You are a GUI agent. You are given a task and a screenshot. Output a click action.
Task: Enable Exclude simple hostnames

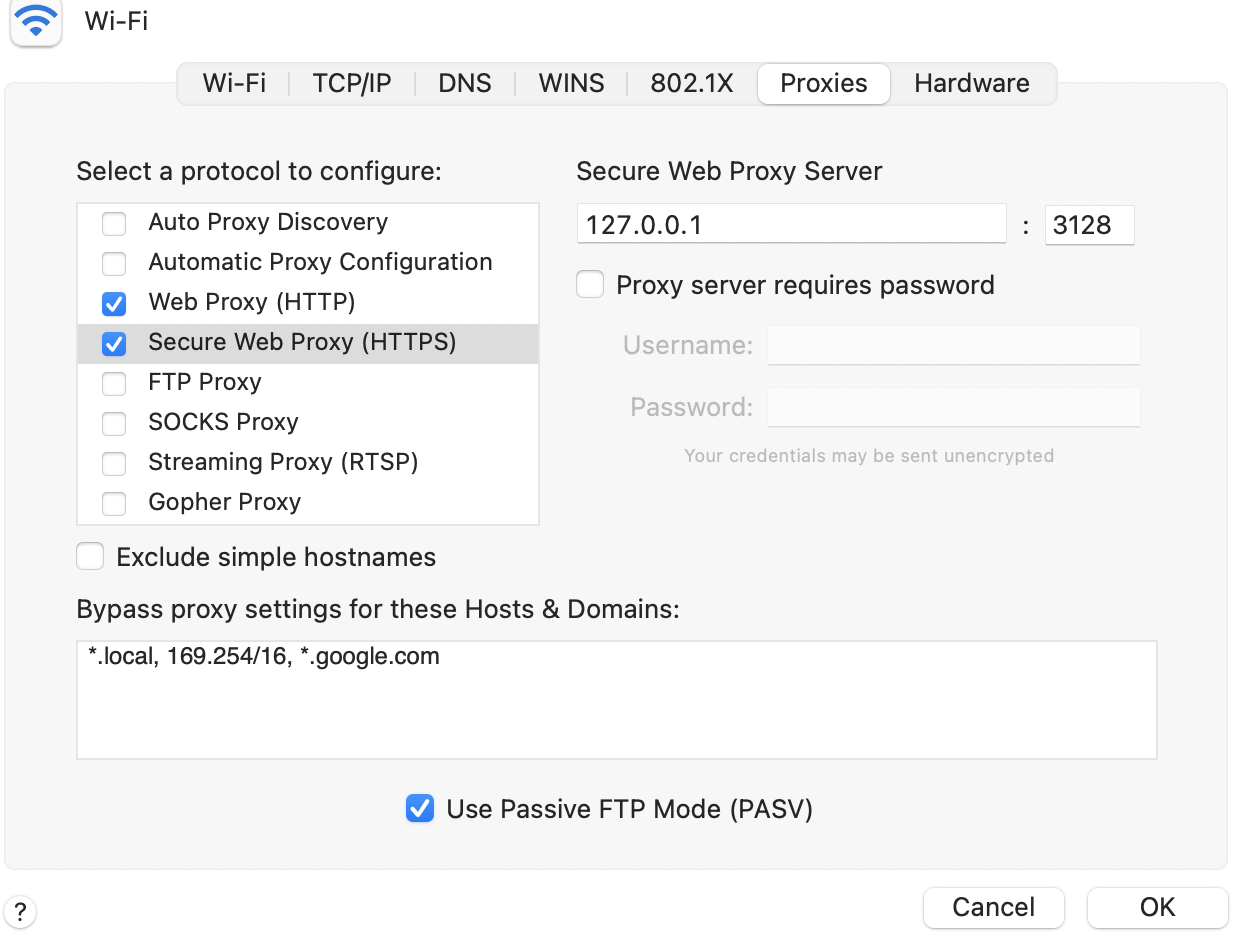[90, 556]
